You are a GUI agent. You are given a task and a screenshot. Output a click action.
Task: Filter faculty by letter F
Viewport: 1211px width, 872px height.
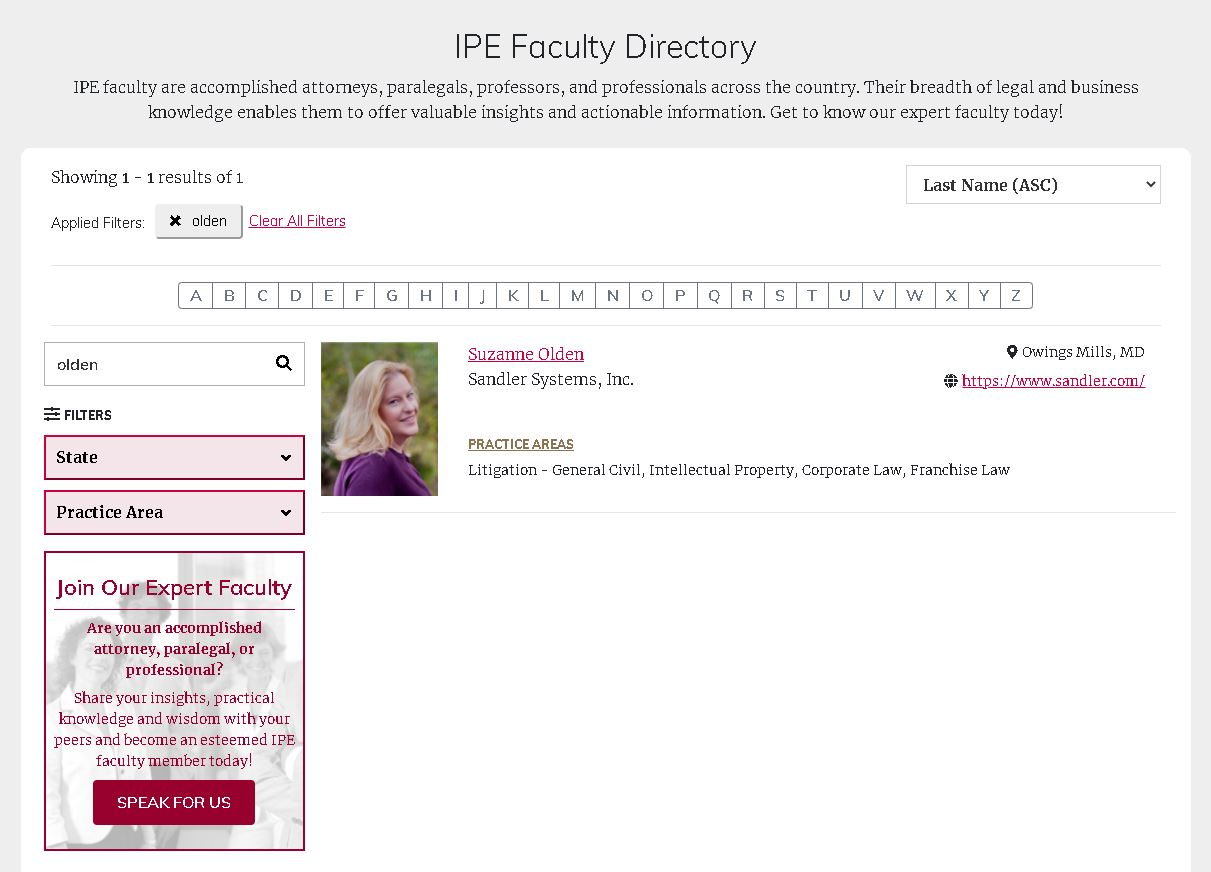point(359,296)
